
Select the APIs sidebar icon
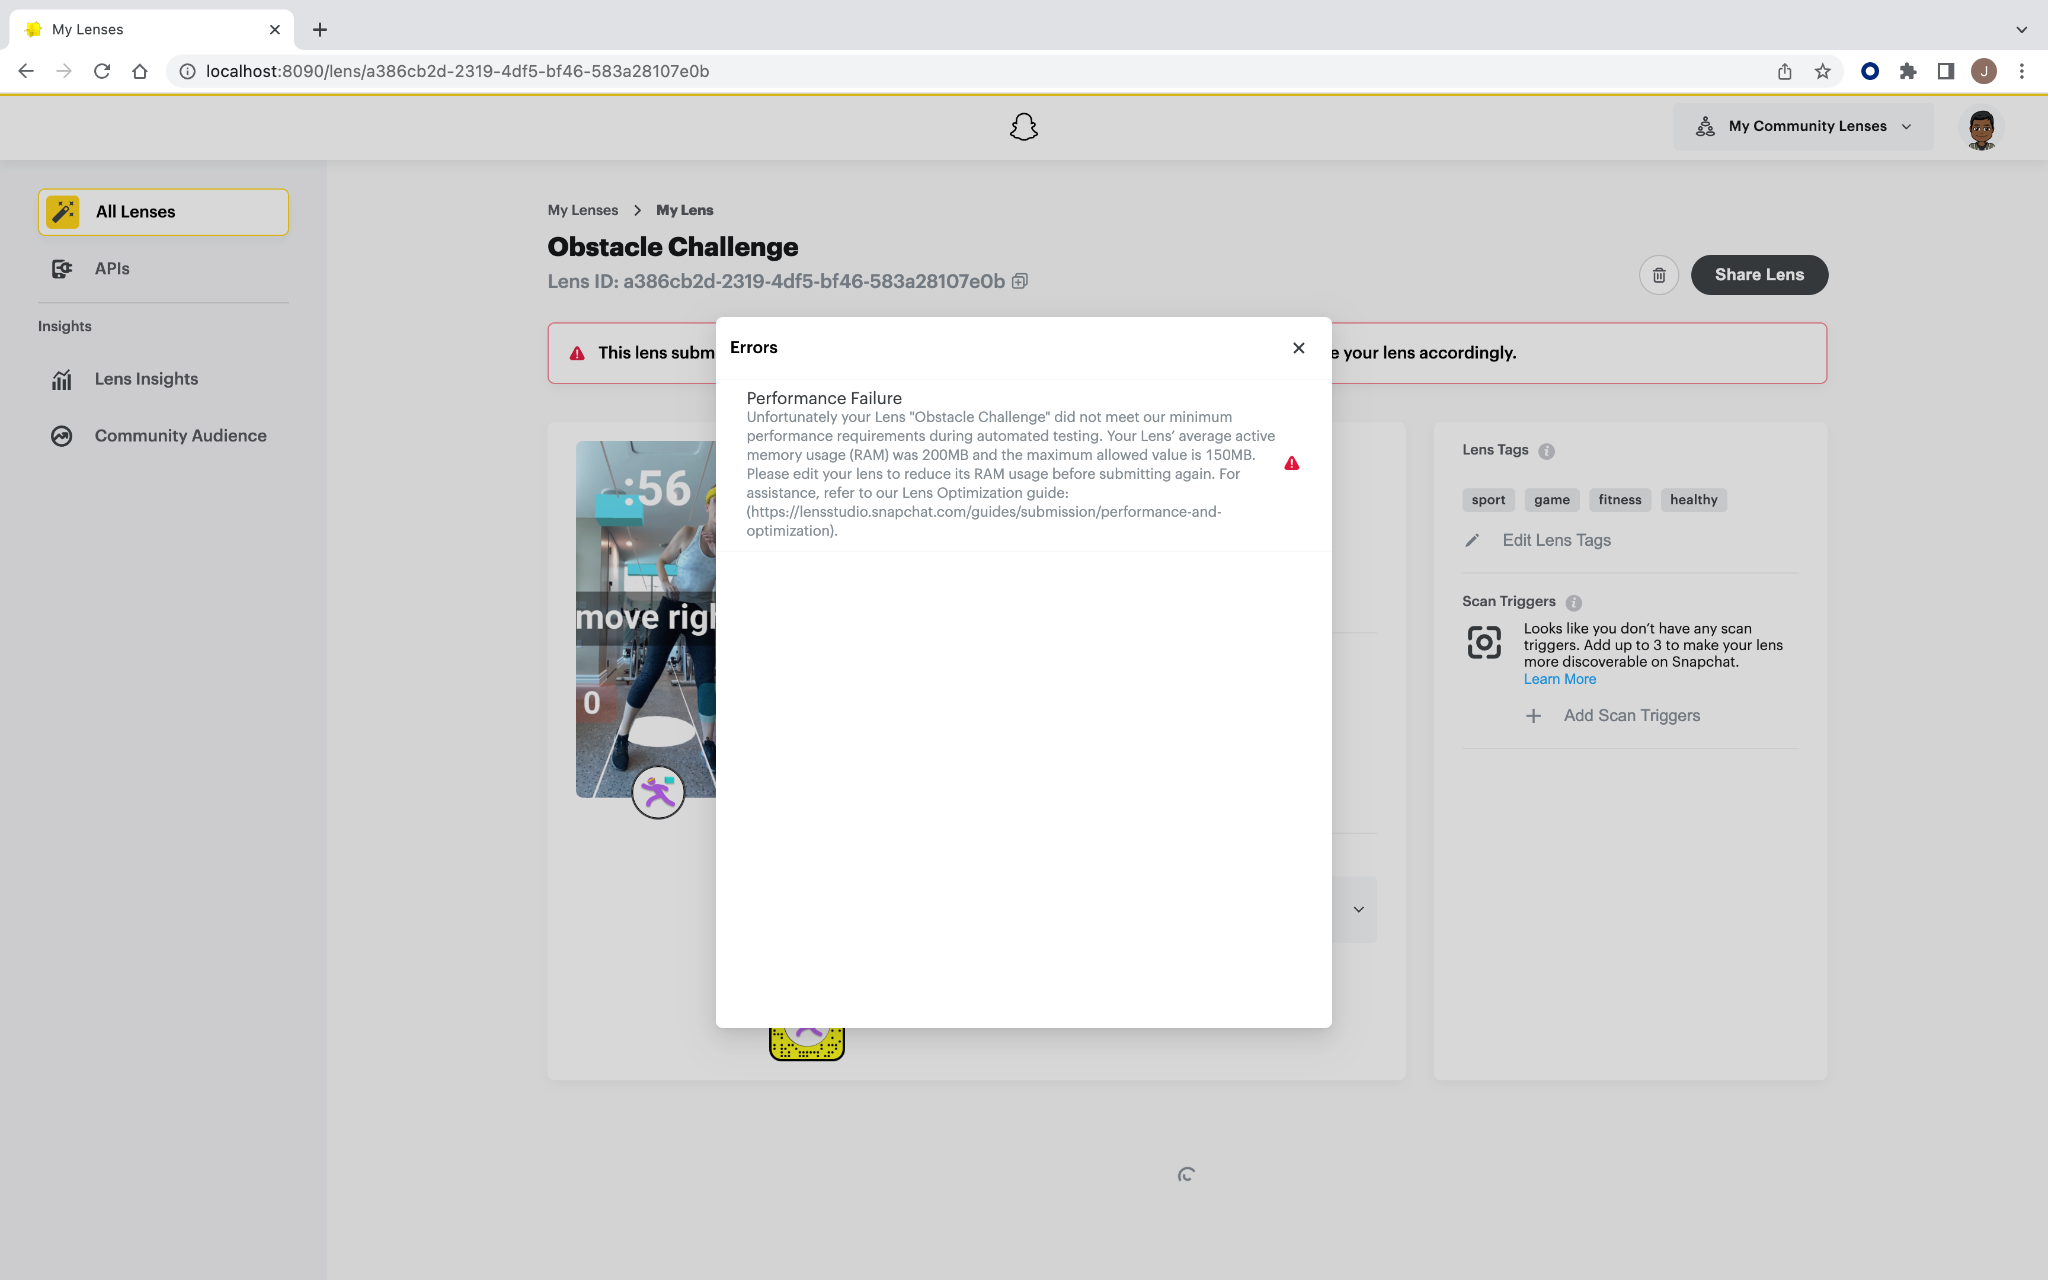pyautogui.click(x=61, y=268)
